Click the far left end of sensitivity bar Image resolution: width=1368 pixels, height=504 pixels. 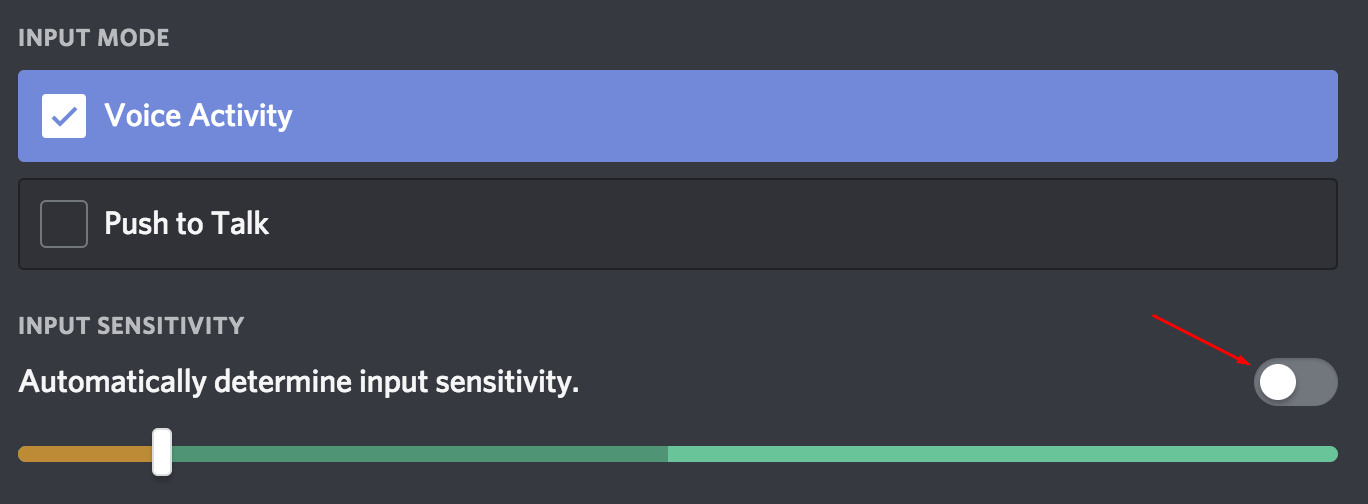pyautogui.click(x=24, y=454)
